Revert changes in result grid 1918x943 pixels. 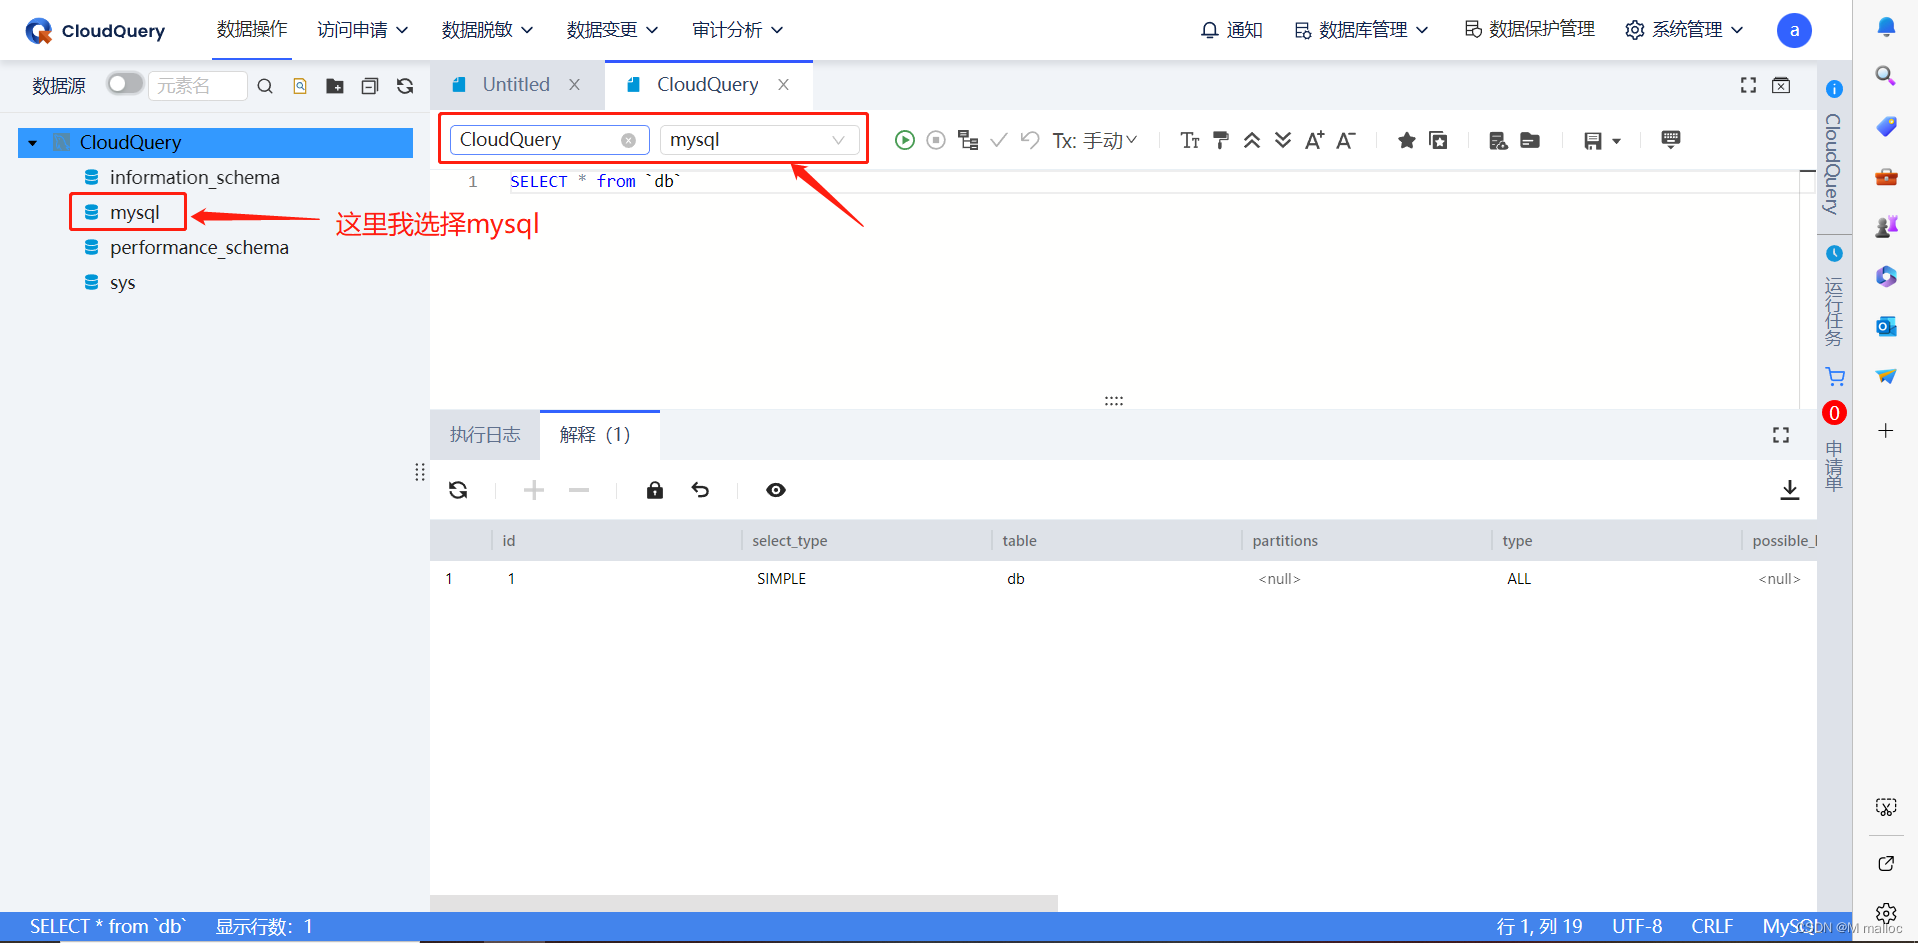point(700,490)
